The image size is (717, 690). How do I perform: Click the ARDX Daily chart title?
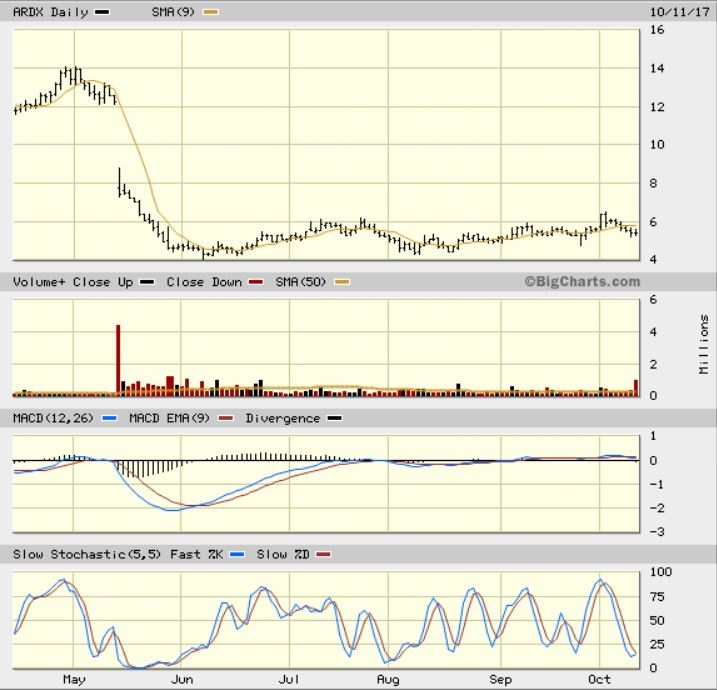(50, 13)
